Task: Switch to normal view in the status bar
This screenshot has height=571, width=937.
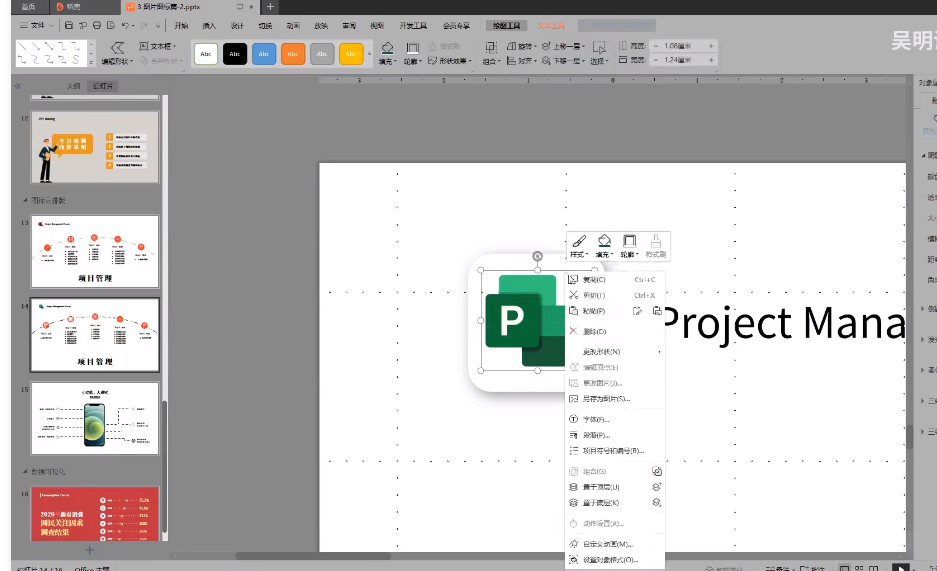Action: click(844, 567)
